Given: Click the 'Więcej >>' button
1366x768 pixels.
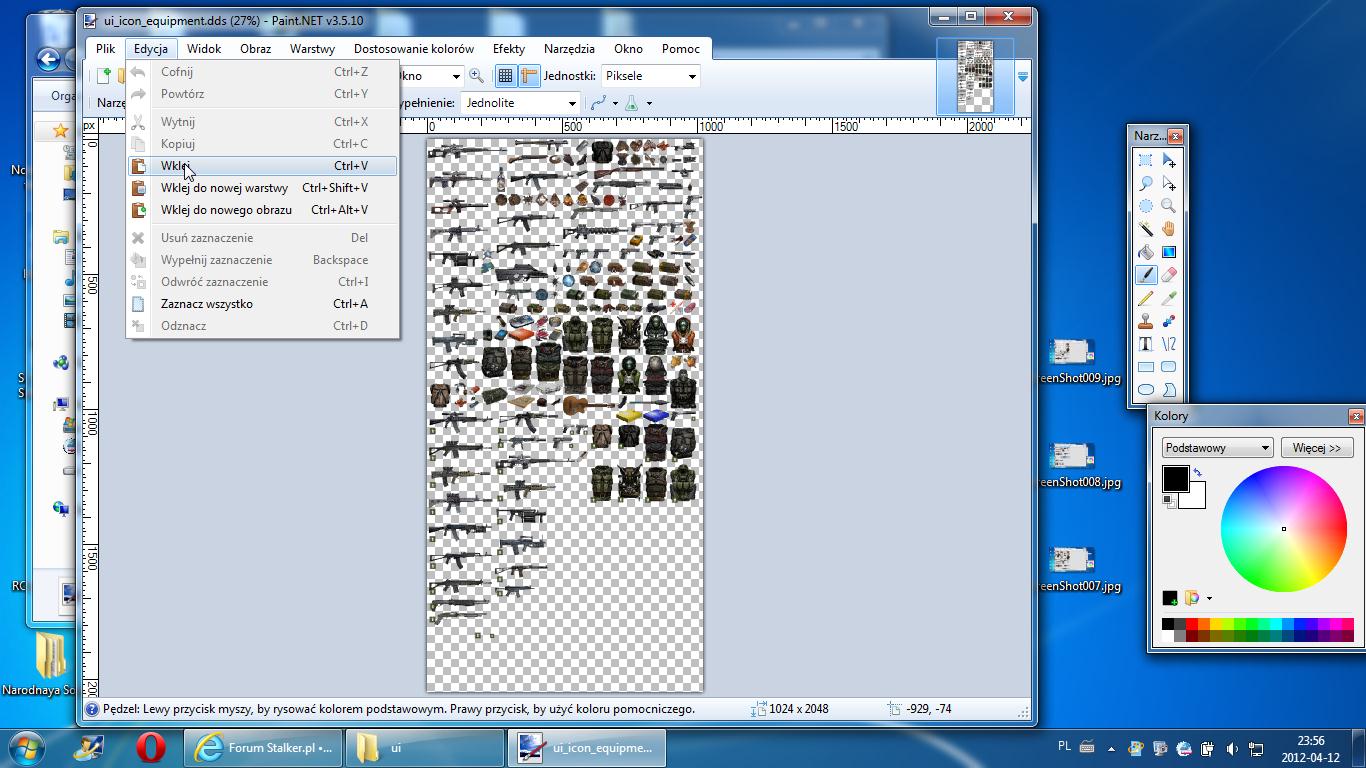Looking at the screenshot, I should point(1316,448).
